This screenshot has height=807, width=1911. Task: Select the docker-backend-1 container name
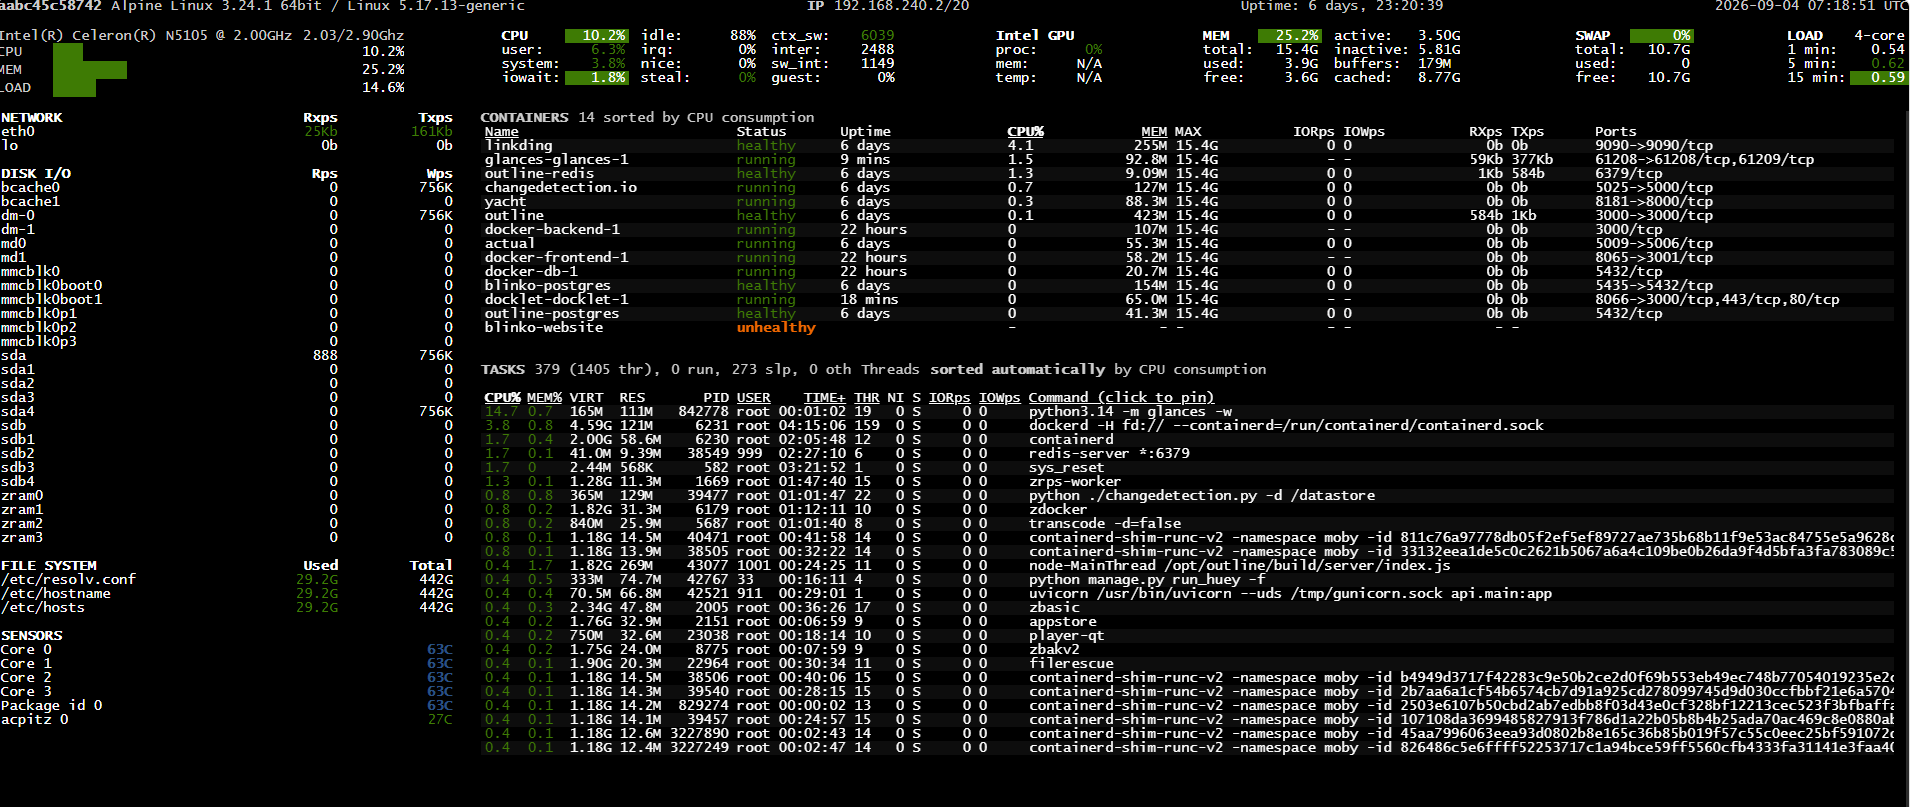[553, 229]
